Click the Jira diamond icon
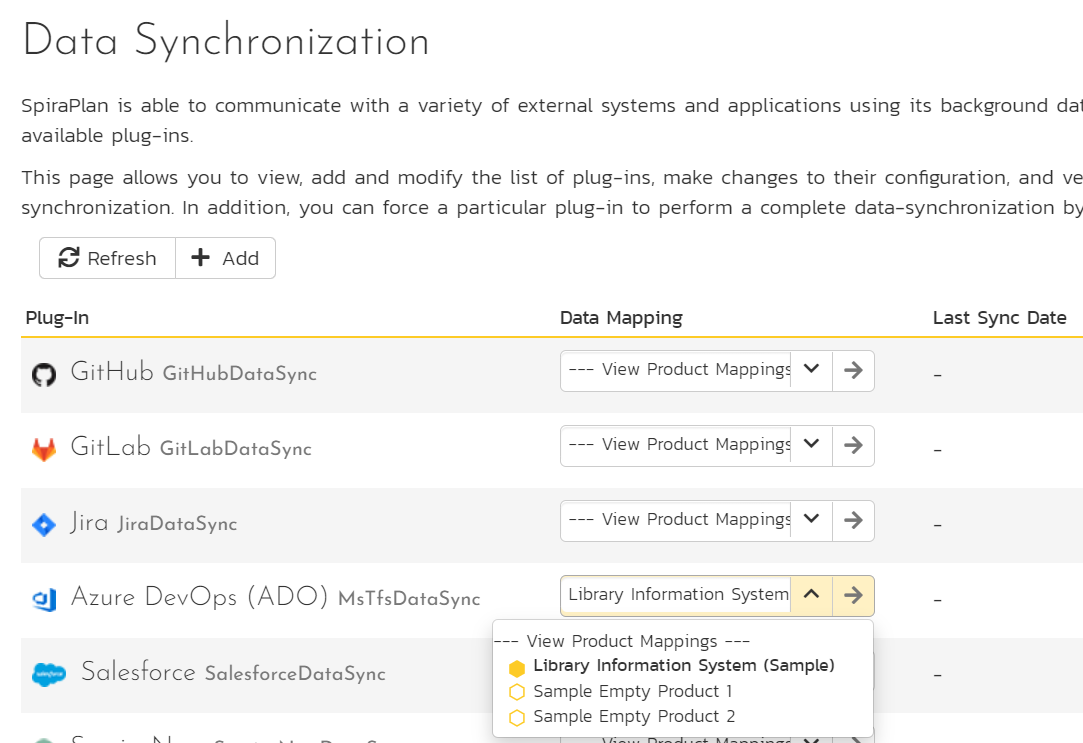 click(x=44, y=524)
